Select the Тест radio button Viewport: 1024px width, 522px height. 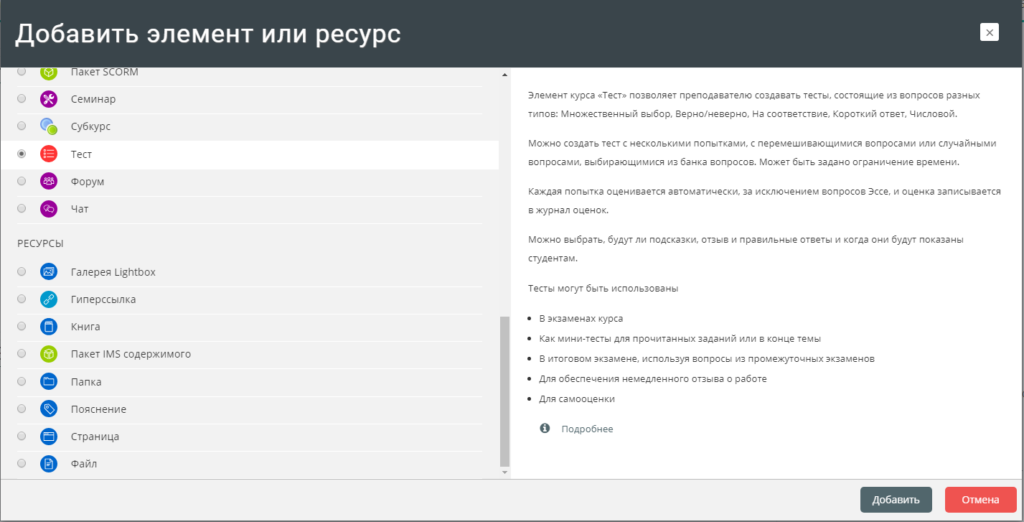pyautogui.click(x=22, y=154)
